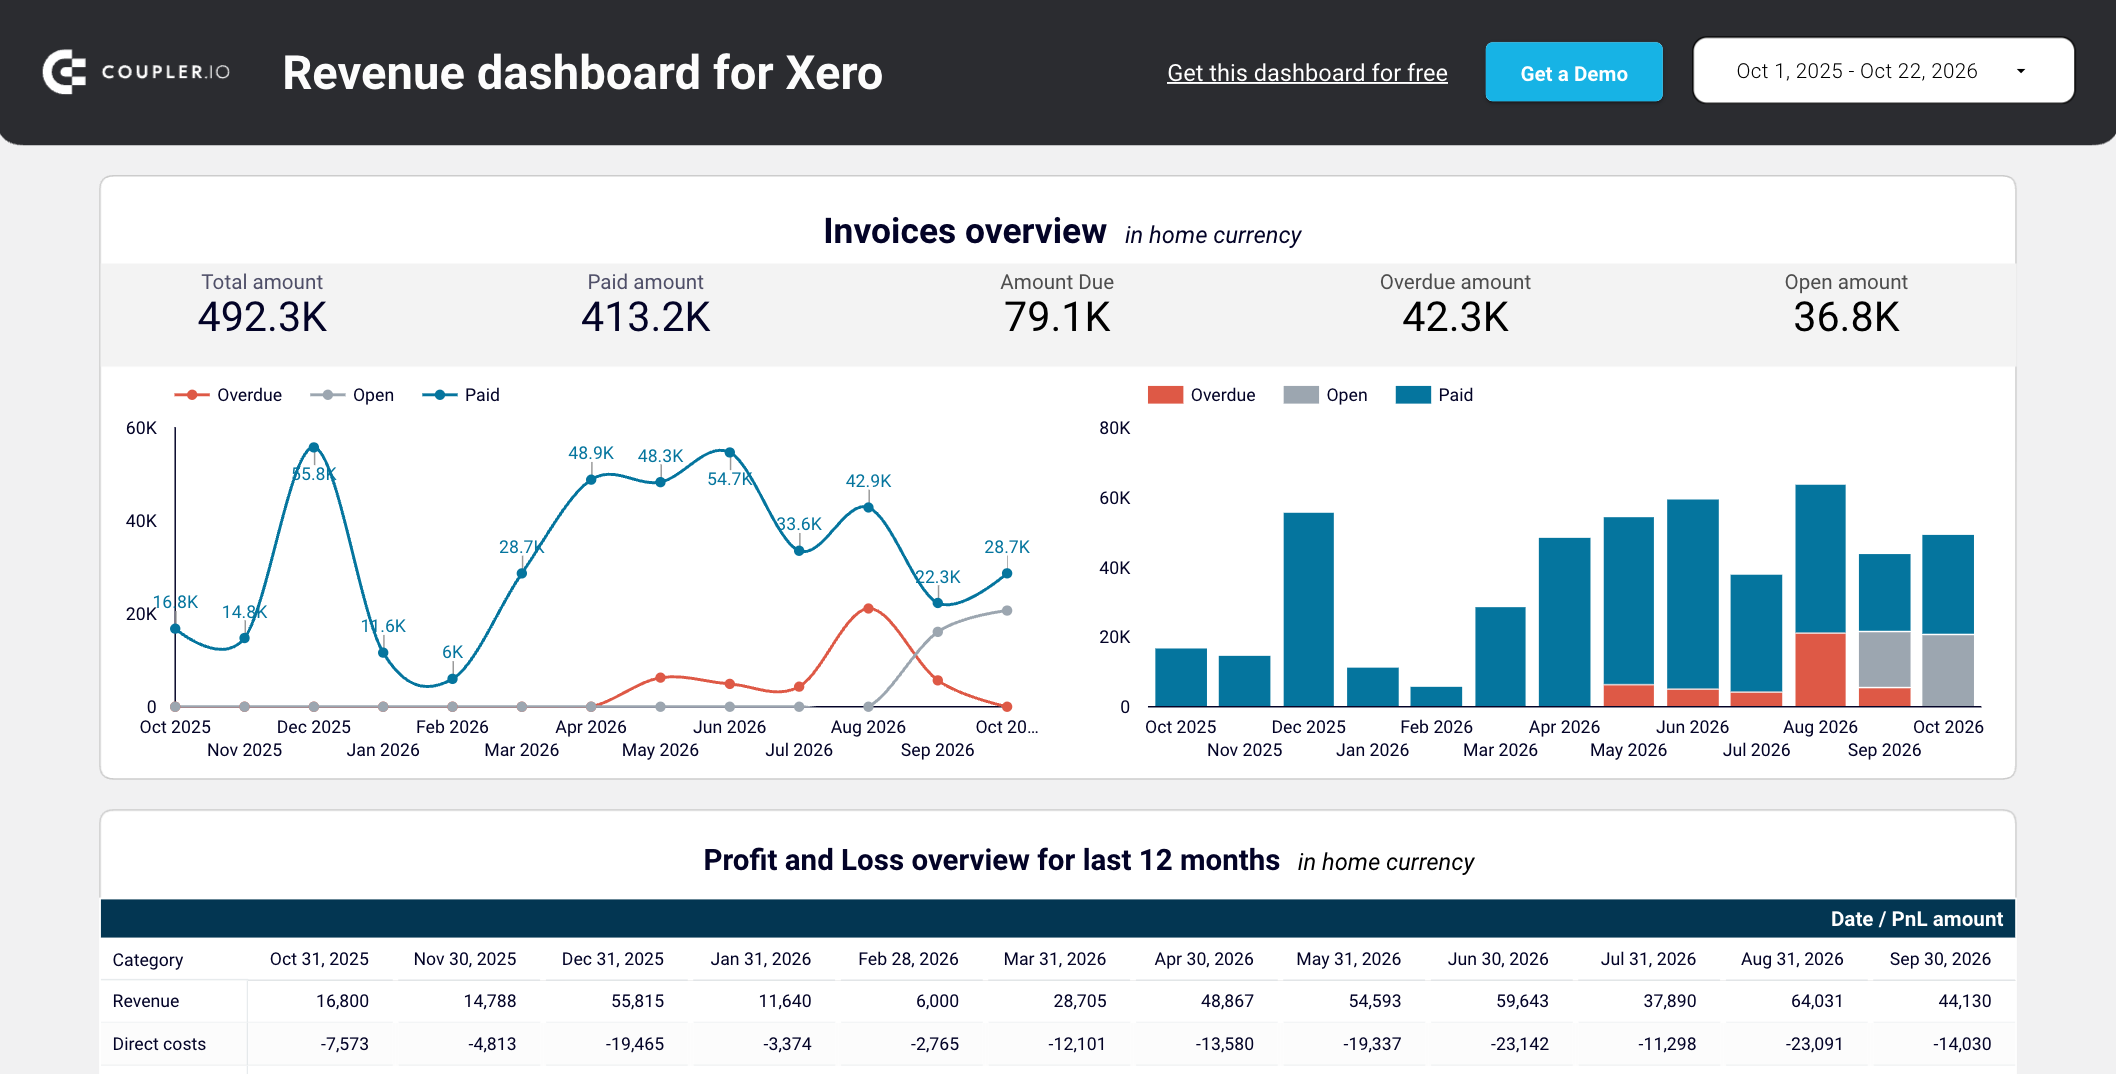The image size is (2116, 1074).
Task: Click the Date / PnL amount header
Action: tap(1916, 919)
